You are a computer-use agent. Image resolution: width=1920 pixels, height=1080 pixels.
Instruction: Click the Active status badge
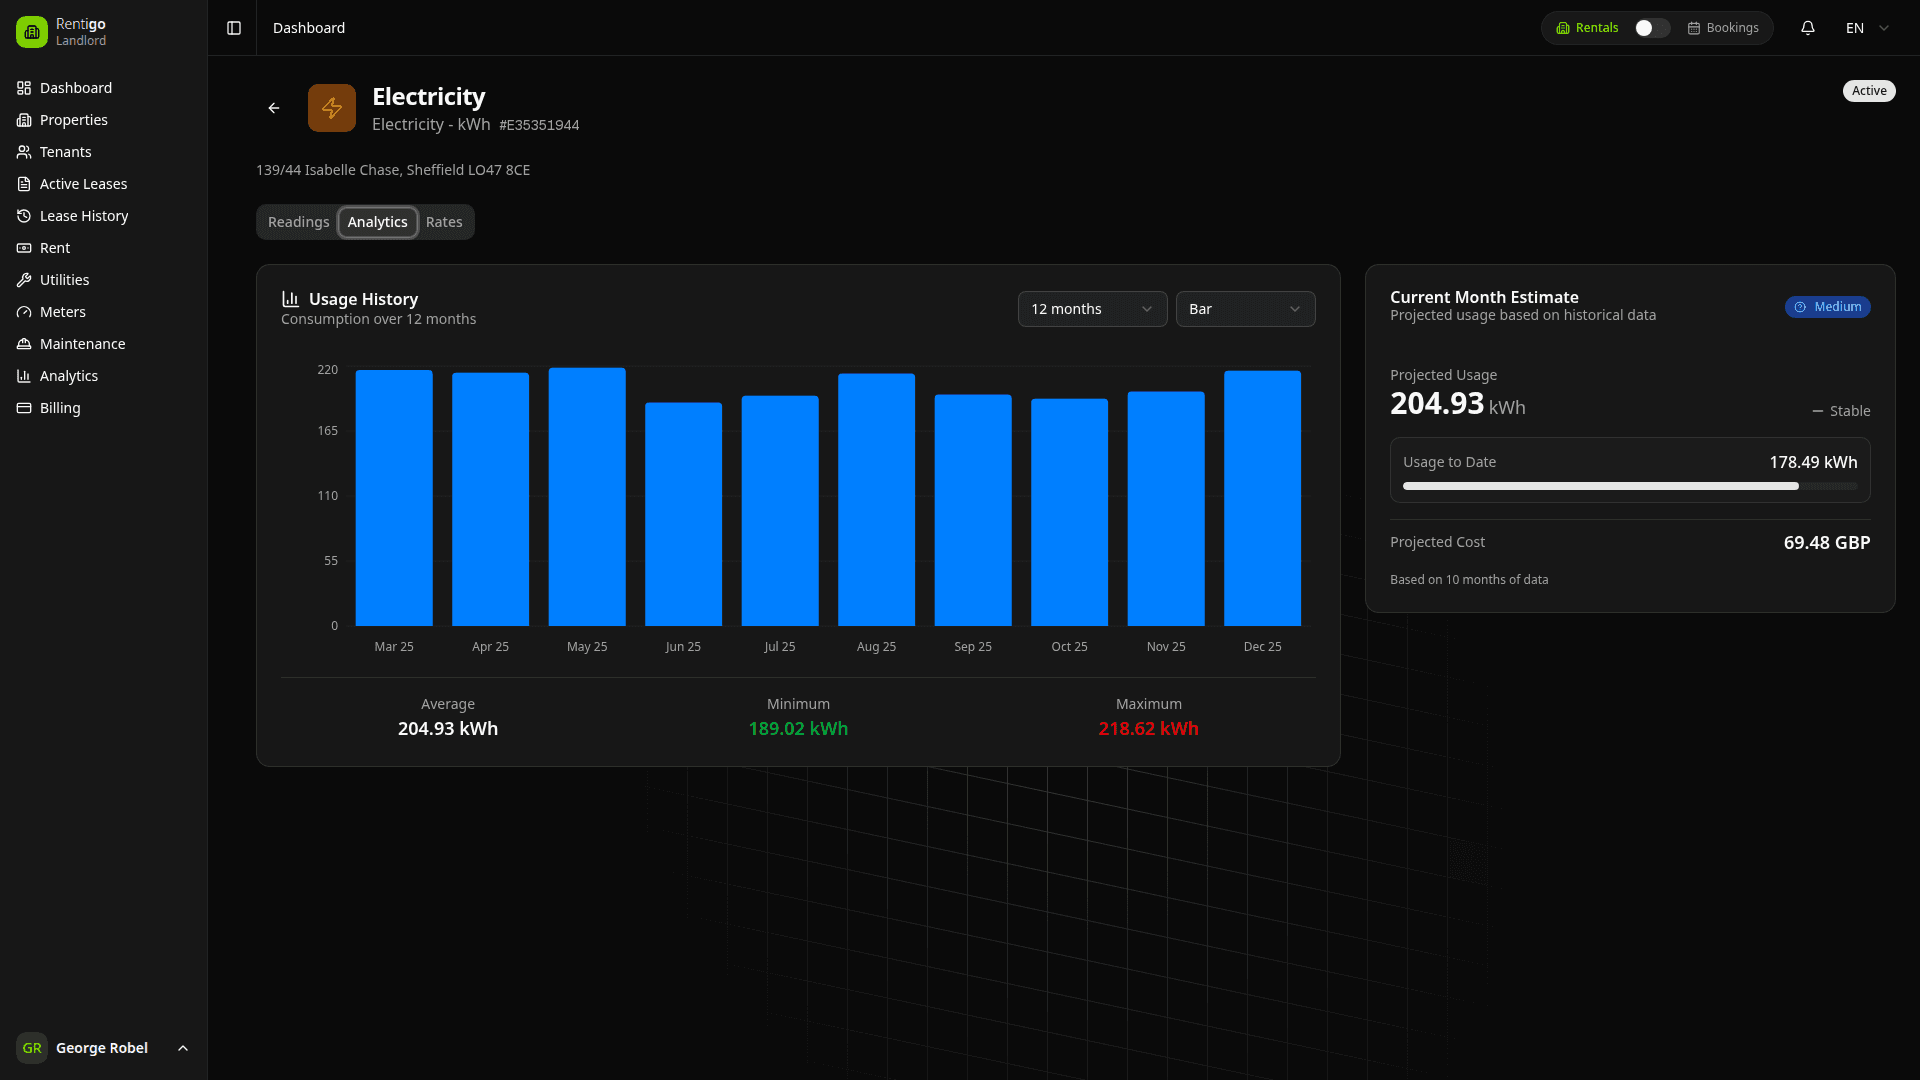point(1868,90)
